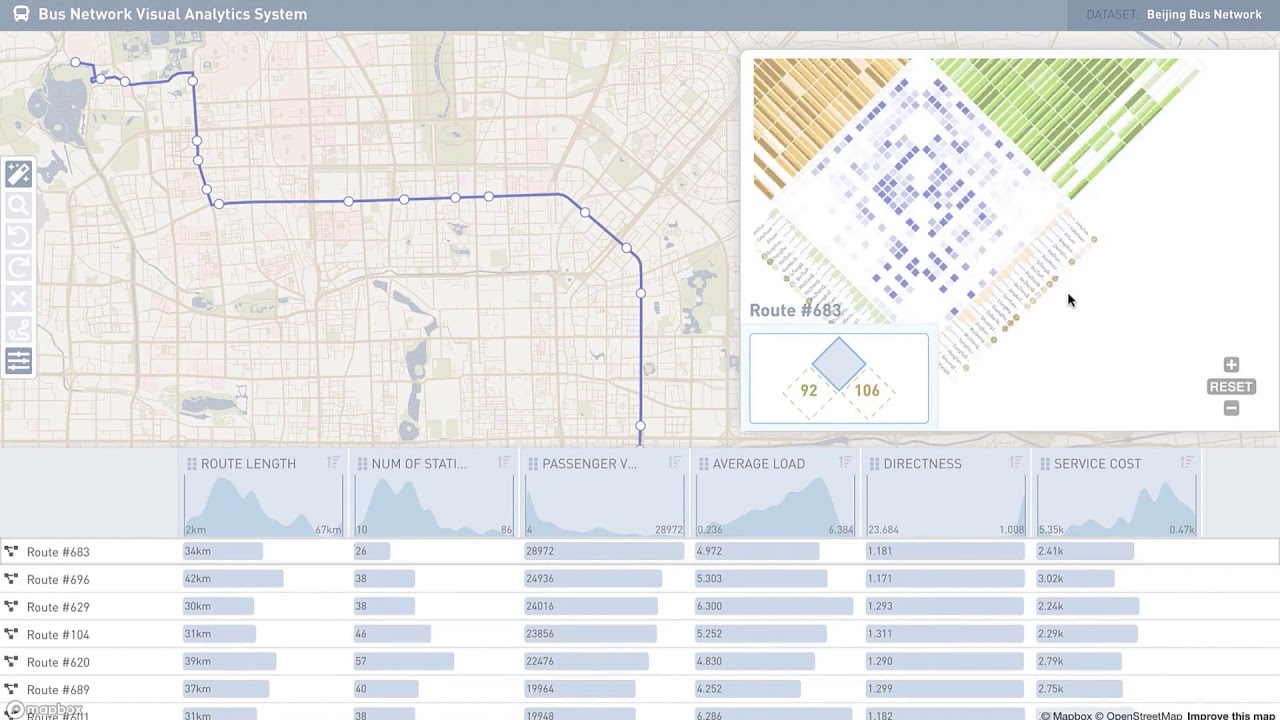The width and height of the screenshot is (1280, 720).
Task: Click the 23856 passenger volume value
Action: tap(540, 633)
